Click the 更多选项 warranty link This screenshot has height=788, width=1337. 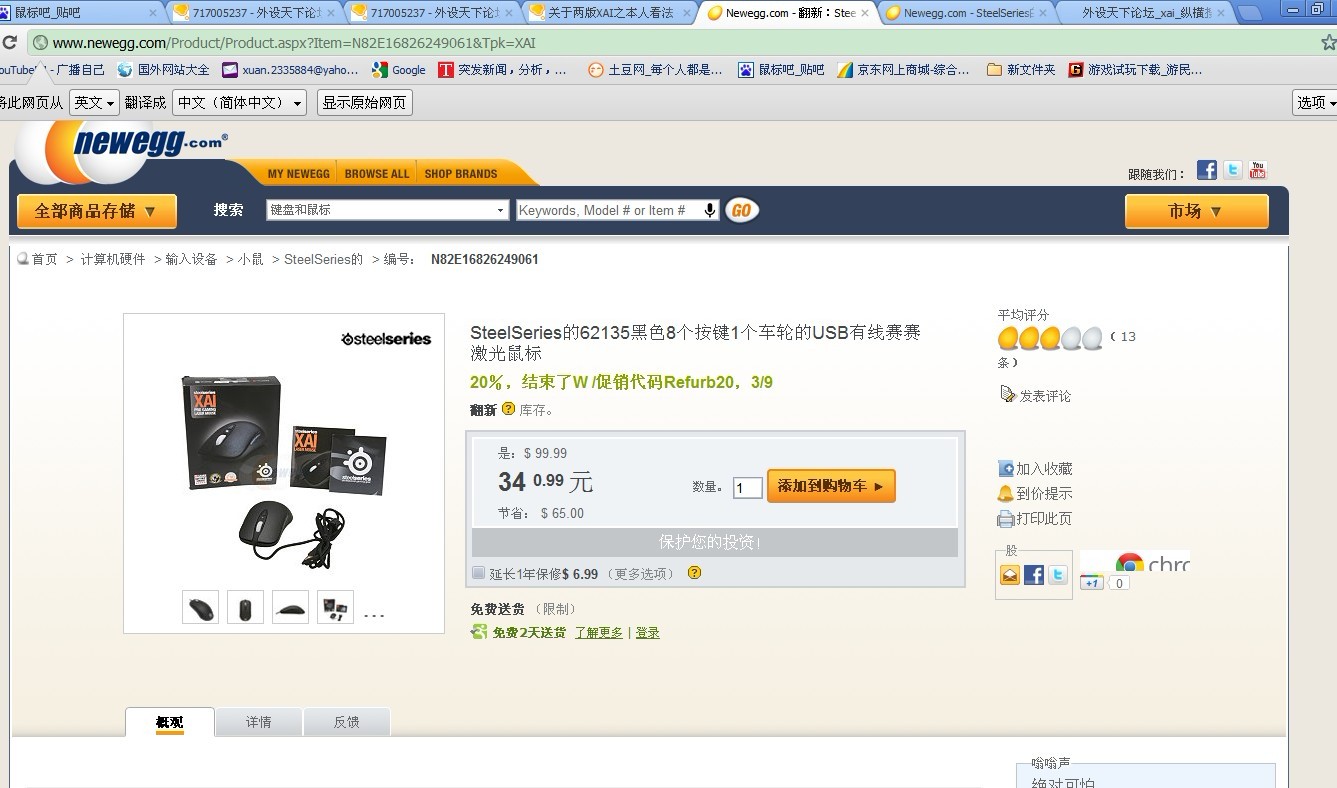tap(641, 574)
